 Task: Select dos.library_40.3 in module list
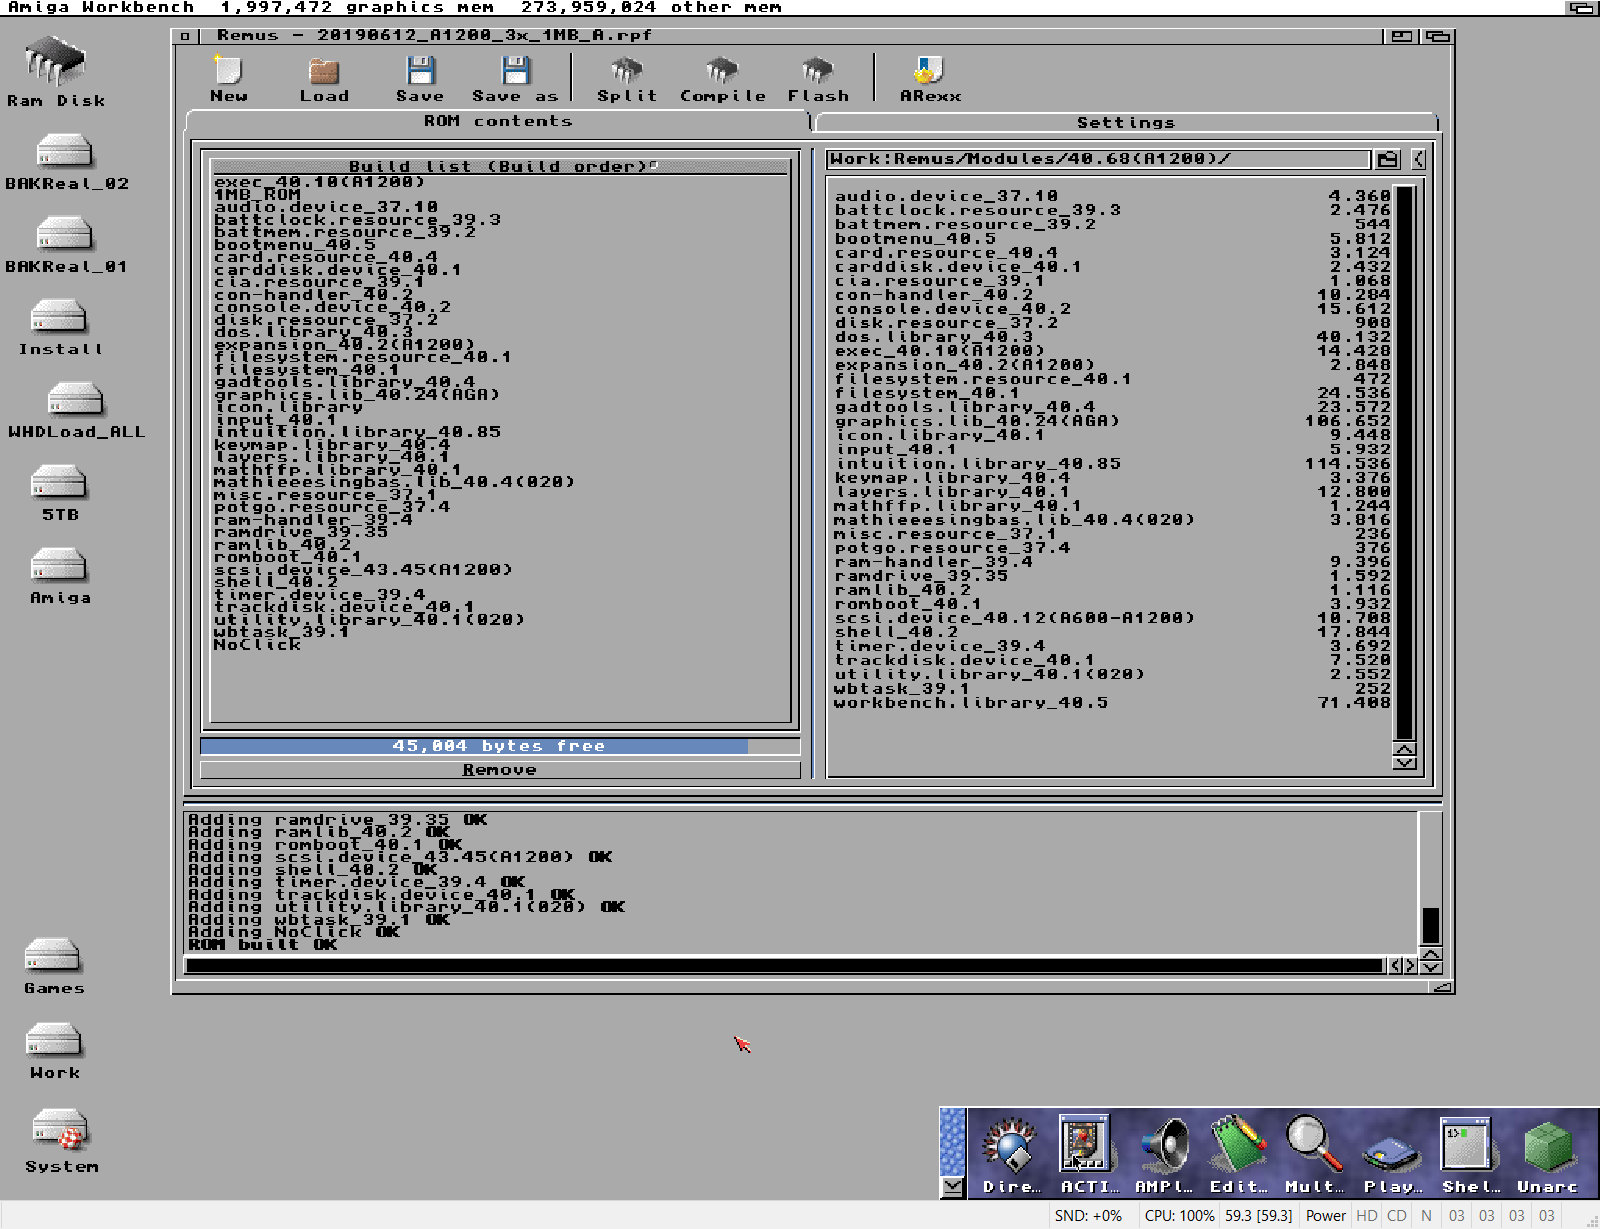[1111, 337]
